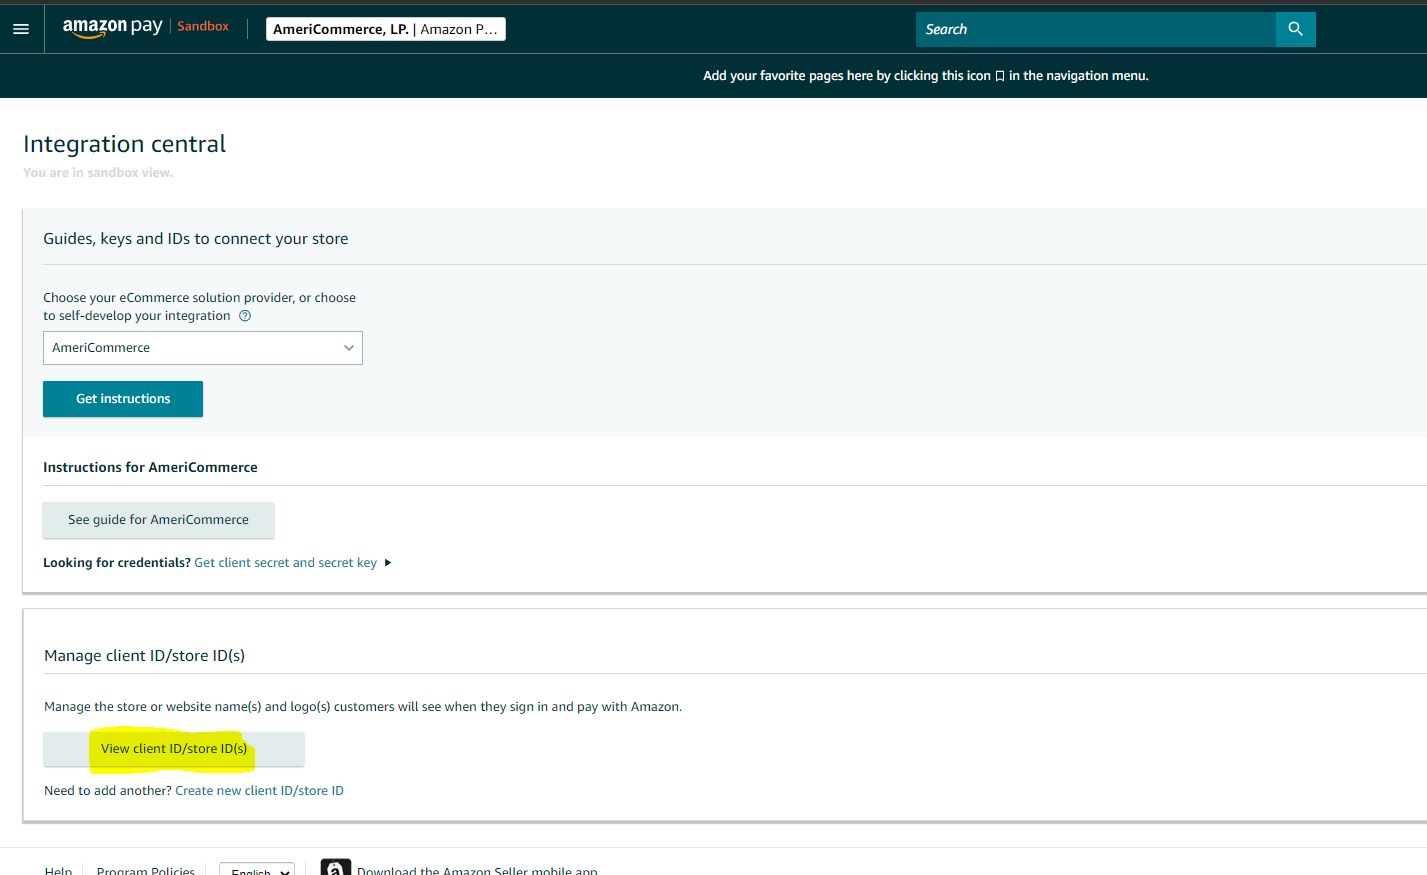Click Guides, keys and IDs section heading
Screen dimensions: 1427x875
(196, 239)
